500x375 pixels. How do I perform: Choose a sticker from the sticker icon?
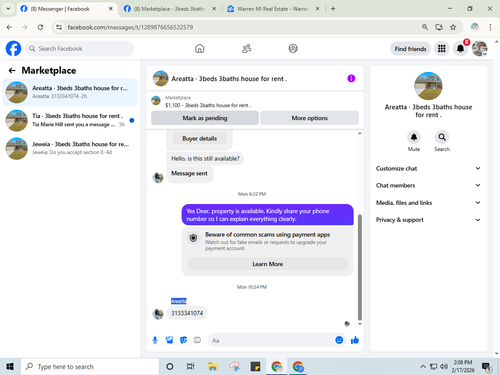coord(183,340)
